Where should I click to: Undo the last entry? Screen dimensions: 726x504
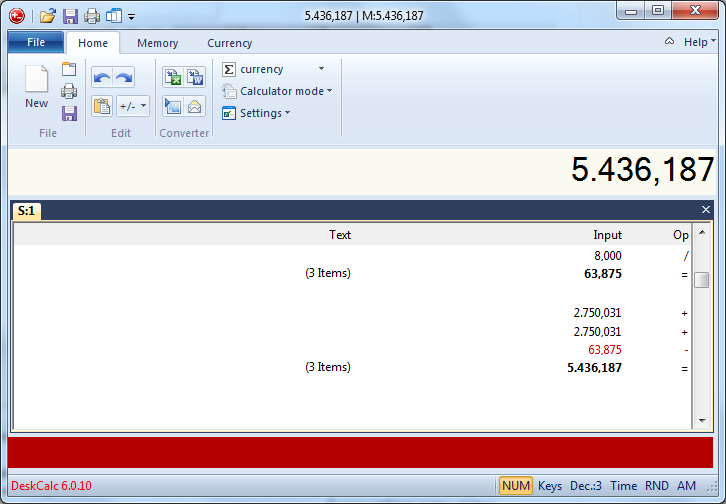tap(102, 77)
